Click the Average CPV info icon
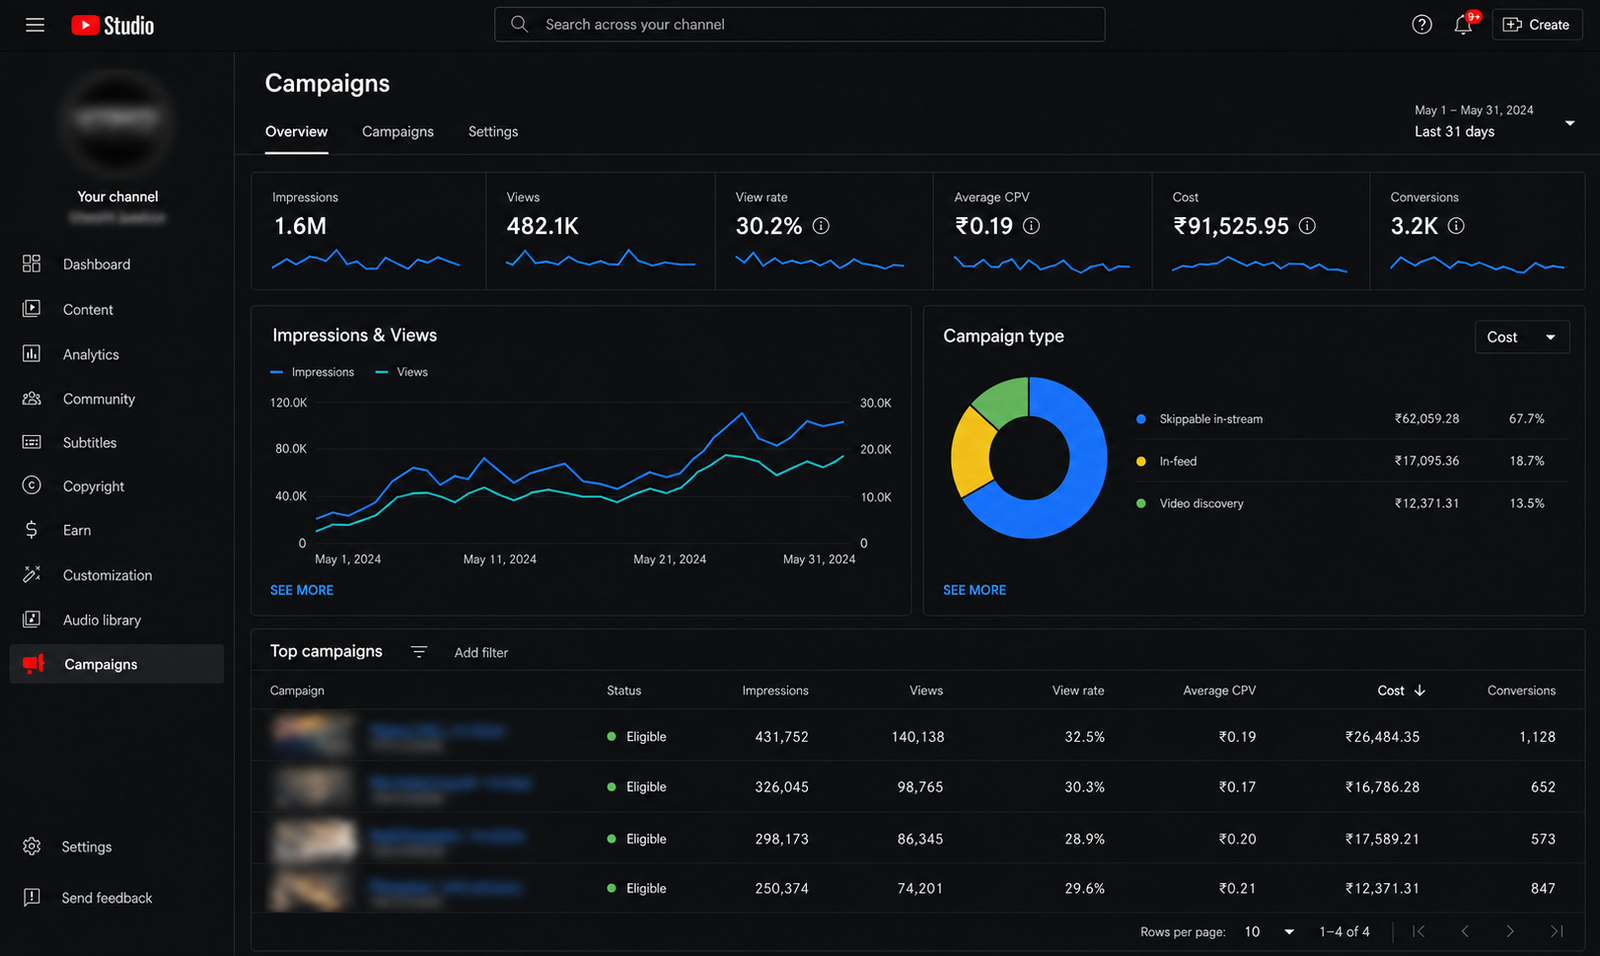 click(x=1031, y=226)
